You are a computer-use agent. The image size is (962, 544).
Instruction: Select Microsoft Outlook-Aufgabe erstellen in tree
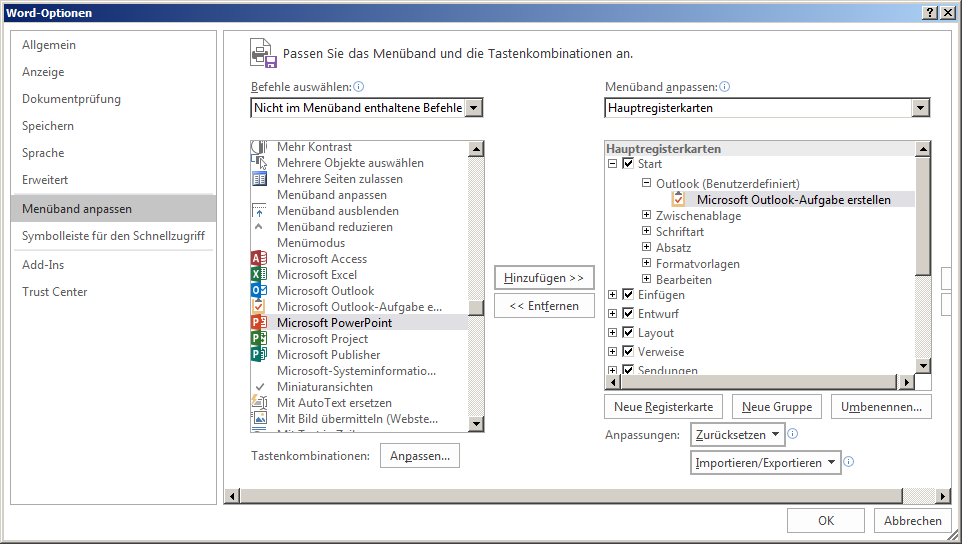[x=793, y=199]
